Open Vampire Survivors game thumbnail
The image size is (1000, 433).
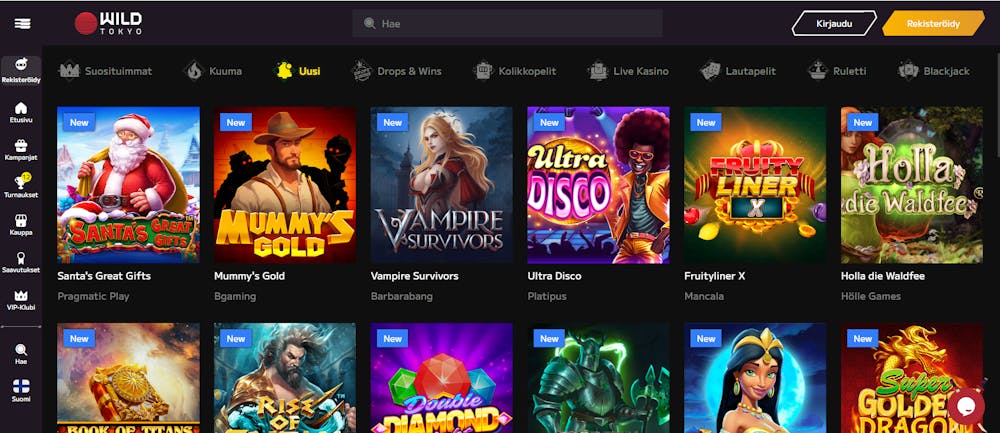click(441, 185)
